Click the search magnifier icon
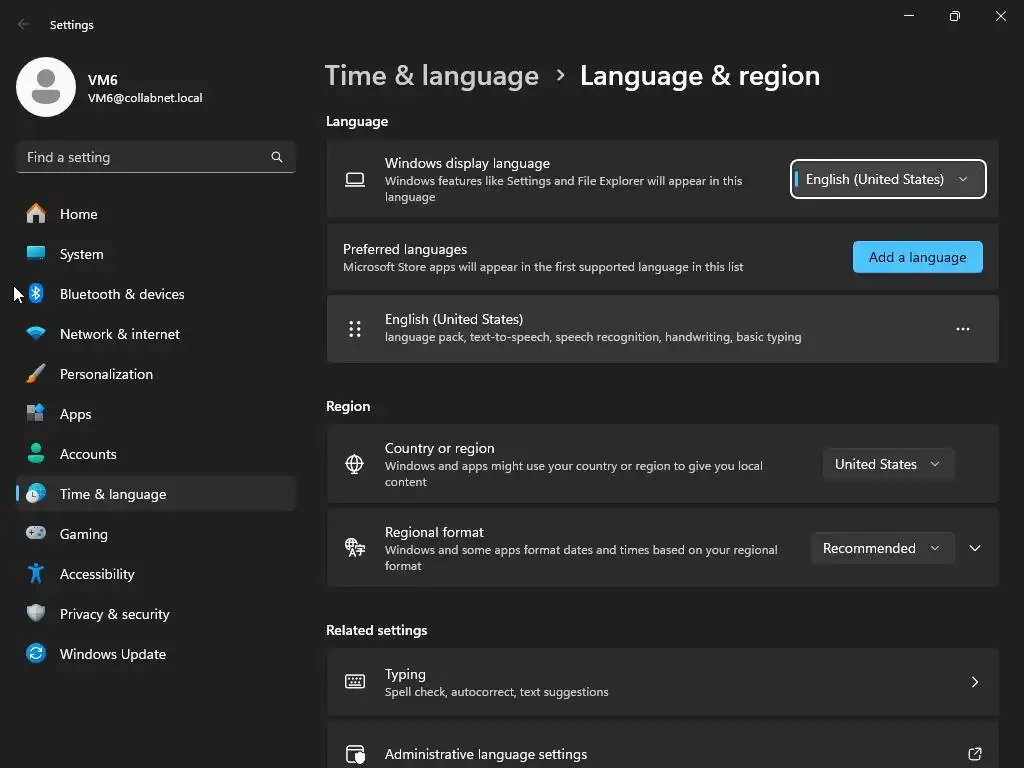Viewport: 1024px width, 768px height. (x=277, y=157)
